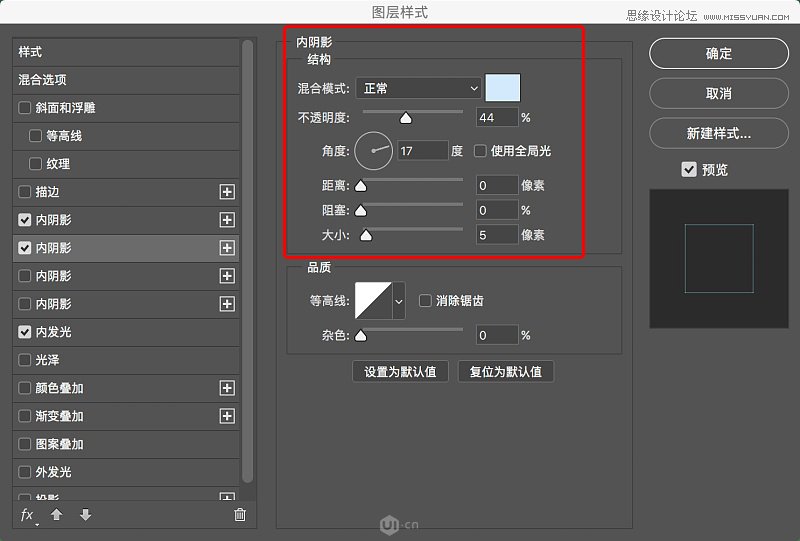Viewport: 800px width, 541px height.
Task: Click the light blue shadow color swatch
Action: pos(503,88)
